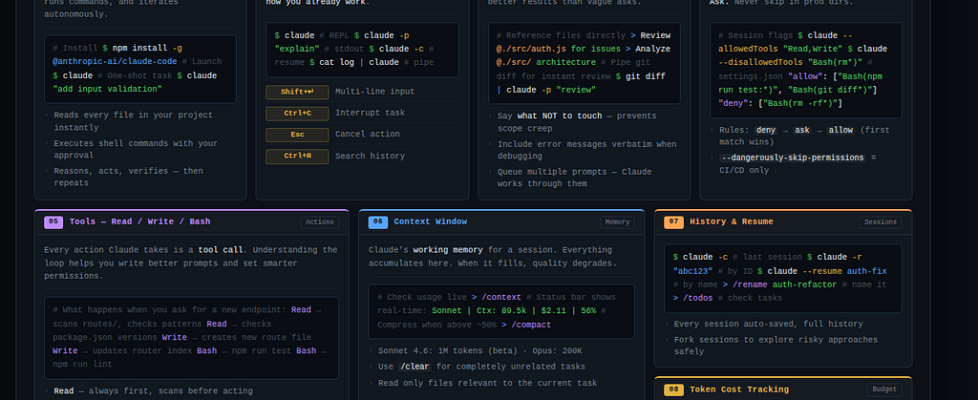This screenshot has height=400, width=978.
Task: Click the Token Cost Tracking heading
Action: [741, 389]
